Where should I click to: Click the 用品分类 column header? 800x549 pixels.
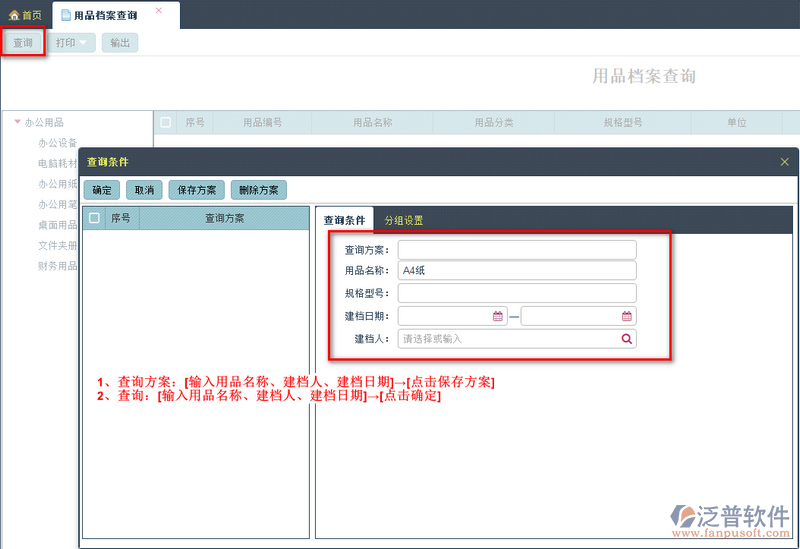(x=494, y=122)
